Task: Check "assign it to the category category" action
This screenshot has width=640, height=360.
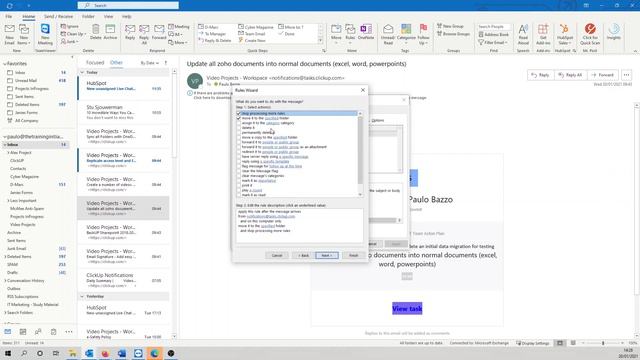Action: tap(239, 123)
